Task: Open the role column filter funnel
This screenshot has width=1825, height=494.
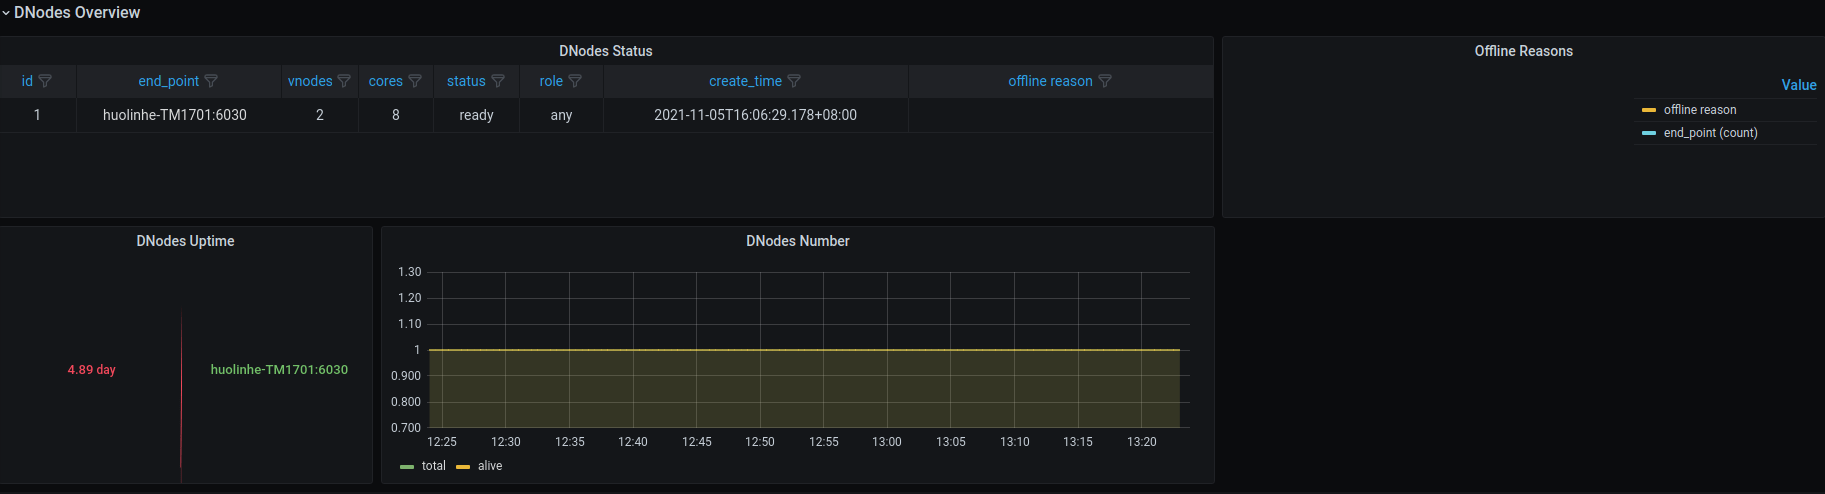Action: click(575, 81)
